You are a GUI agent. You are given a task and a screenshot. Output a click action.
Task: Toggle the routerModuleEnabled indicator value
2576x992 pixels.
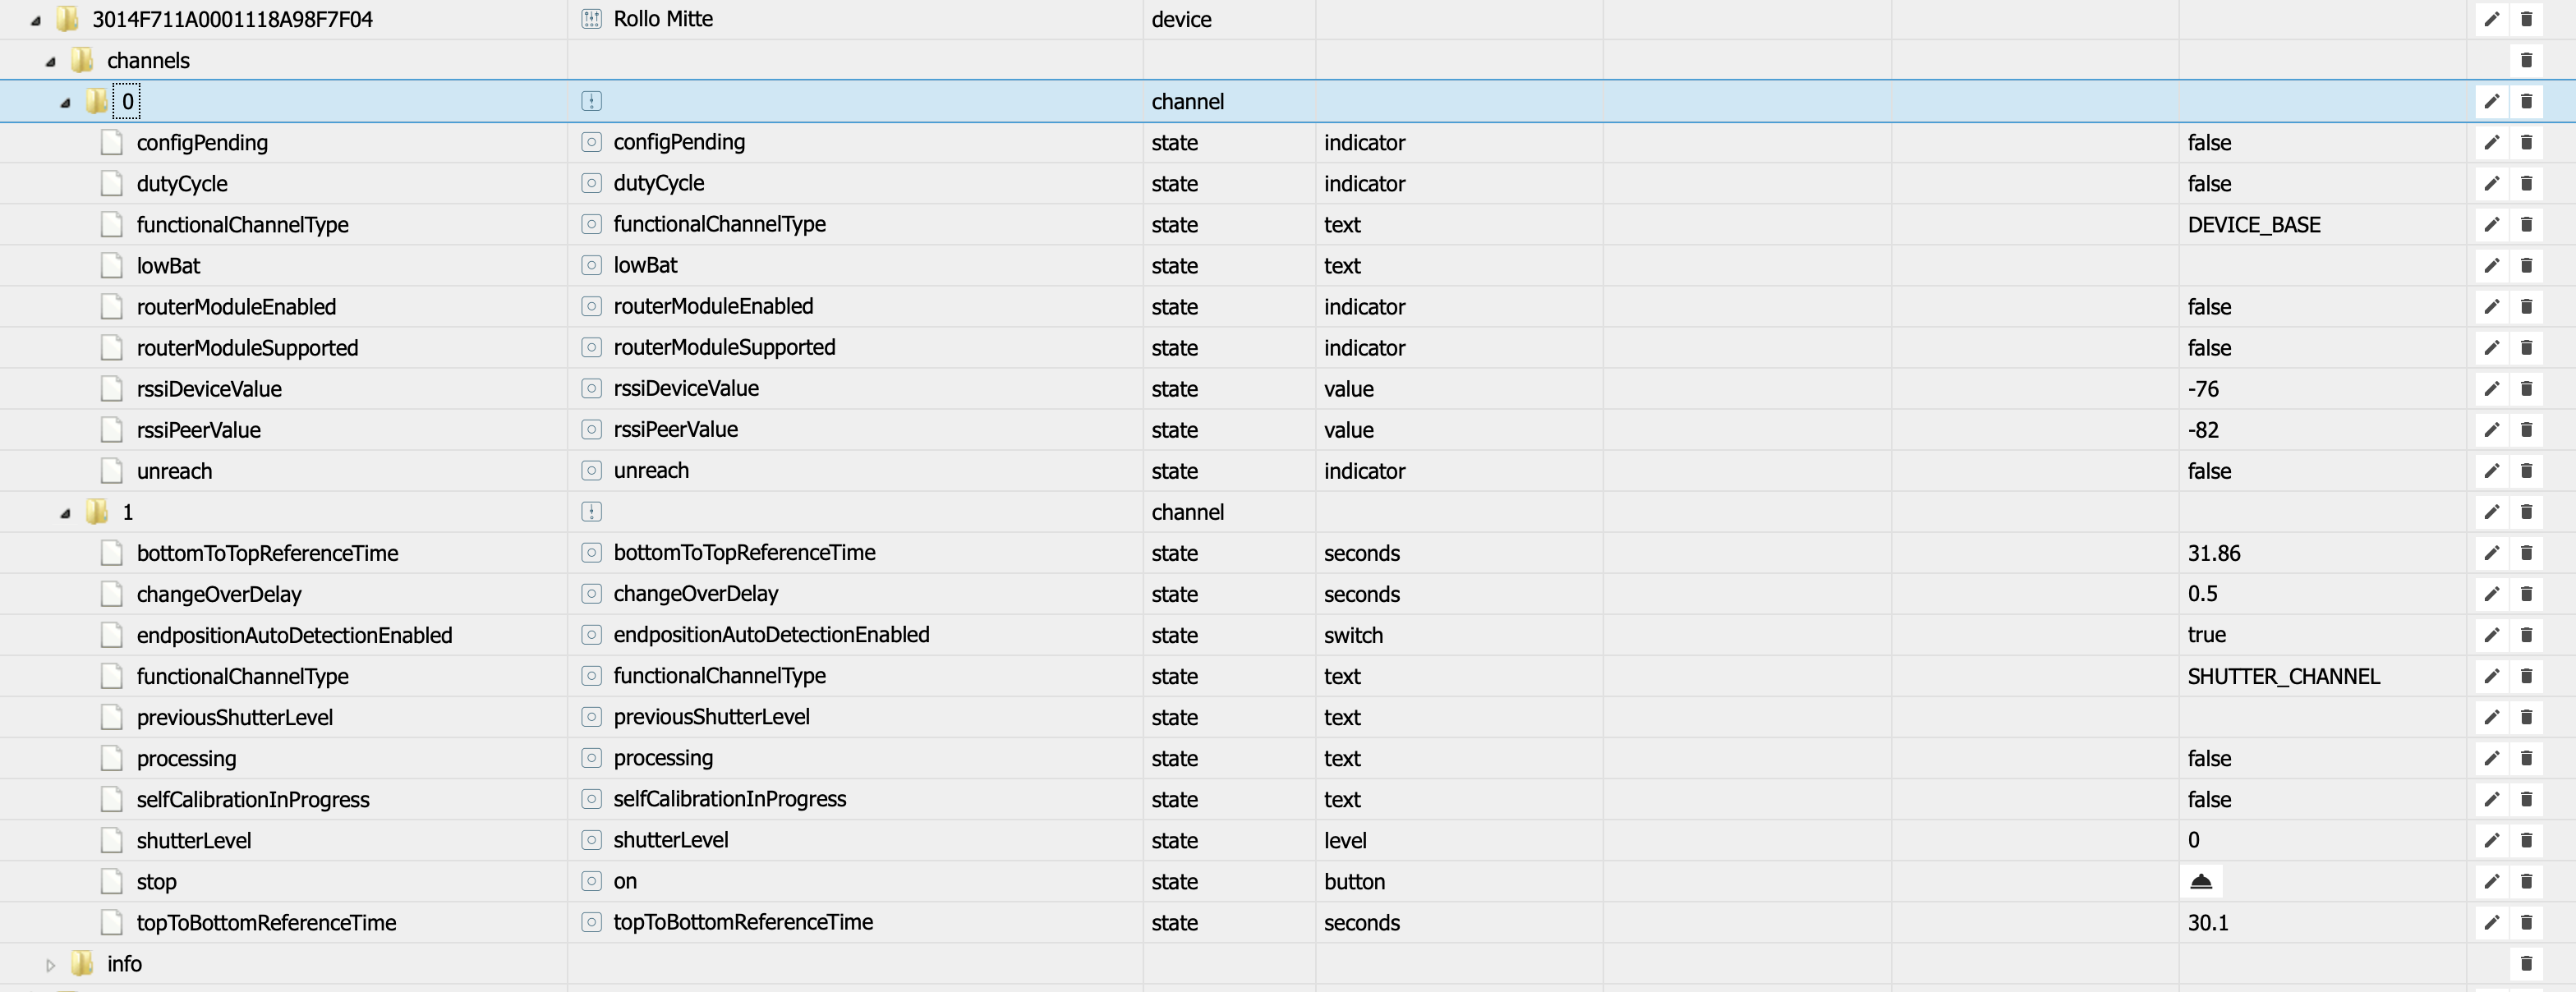(x=2210, y=306)
